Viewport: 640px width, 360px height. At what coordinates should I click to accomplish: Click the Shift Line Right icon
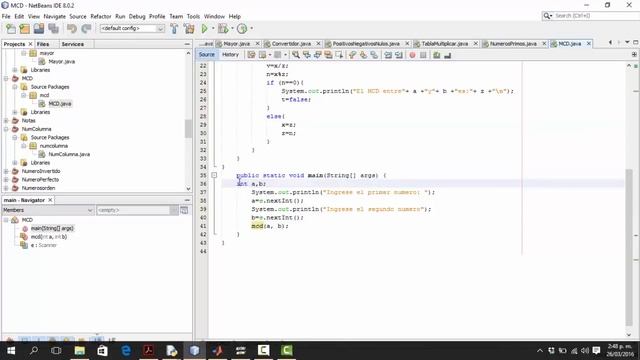click(399, 55)
